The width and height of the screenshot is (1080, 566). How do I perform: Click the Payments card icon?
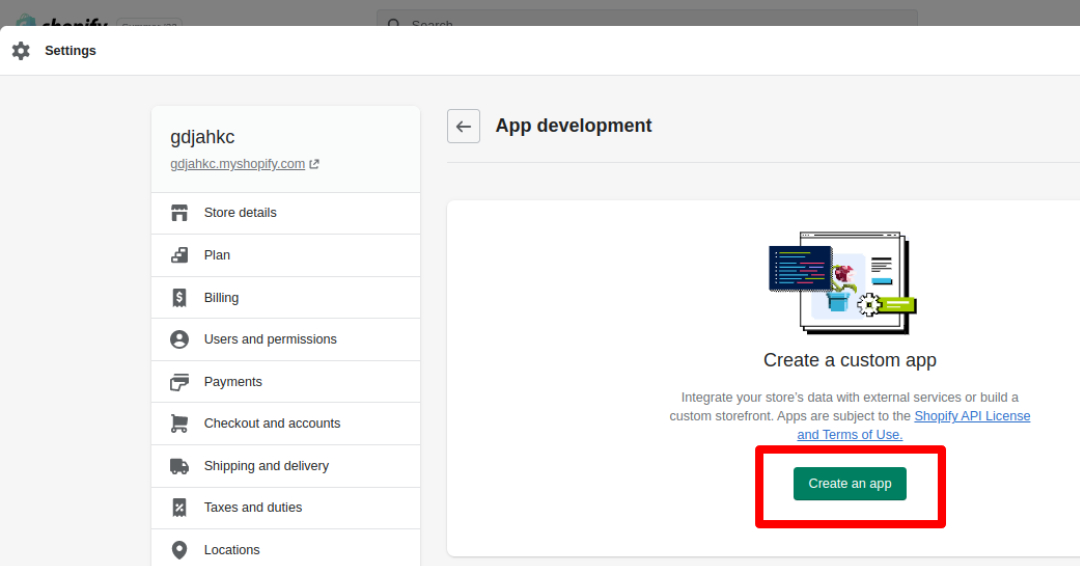coord(179,382)
